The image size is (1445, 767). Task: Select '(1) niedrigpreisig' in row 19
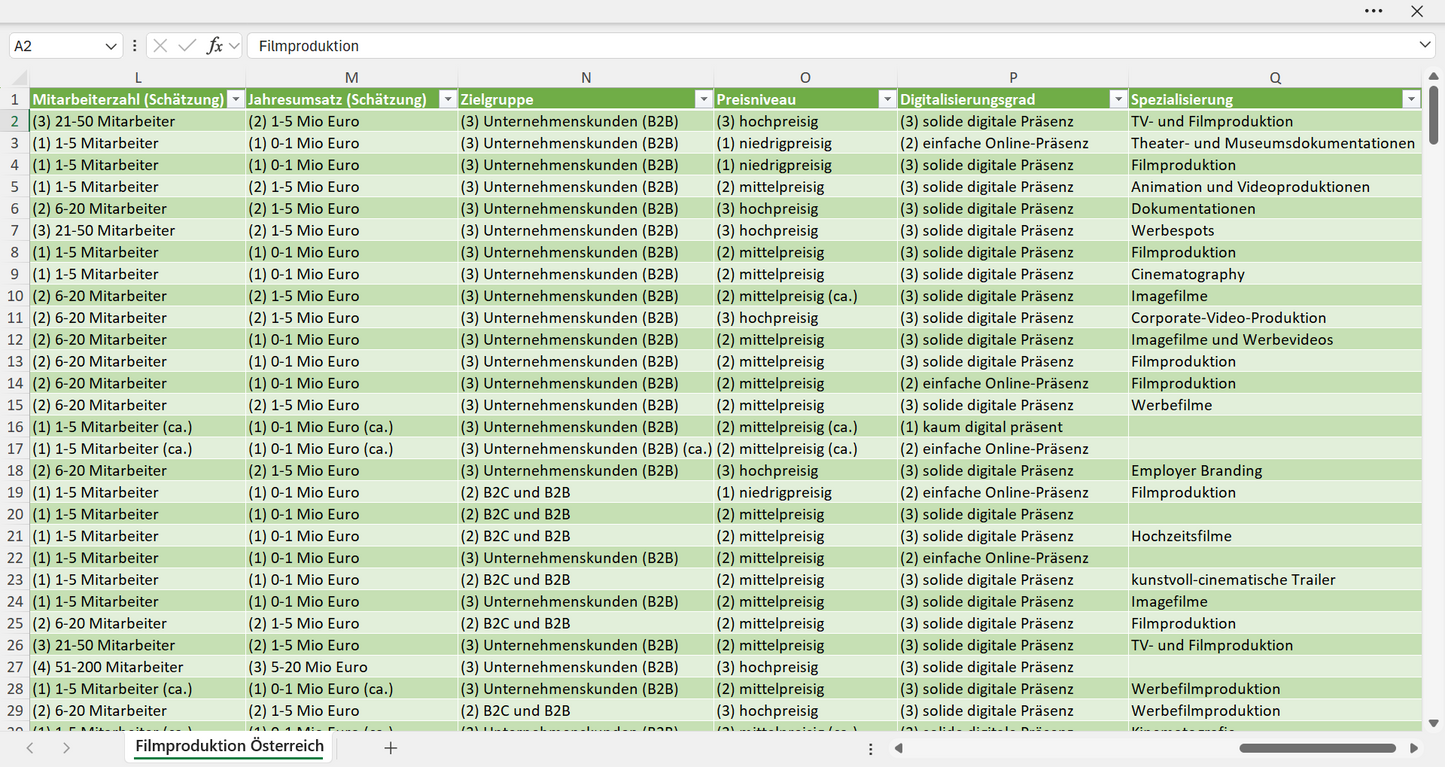806,493
